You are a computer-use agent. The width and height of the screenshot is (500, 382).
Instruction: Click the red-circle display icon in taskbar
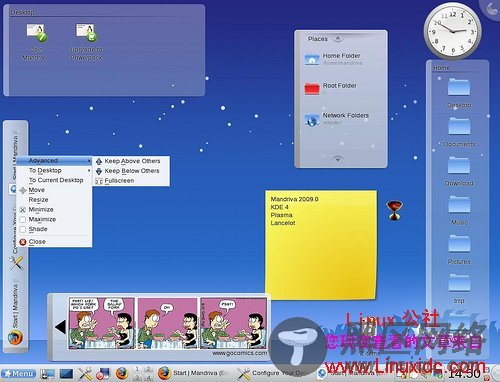point(103,374)
